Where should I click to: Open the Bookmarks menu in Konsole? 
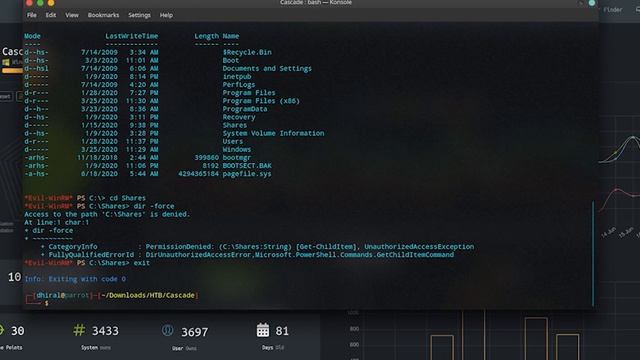point(103,15)
